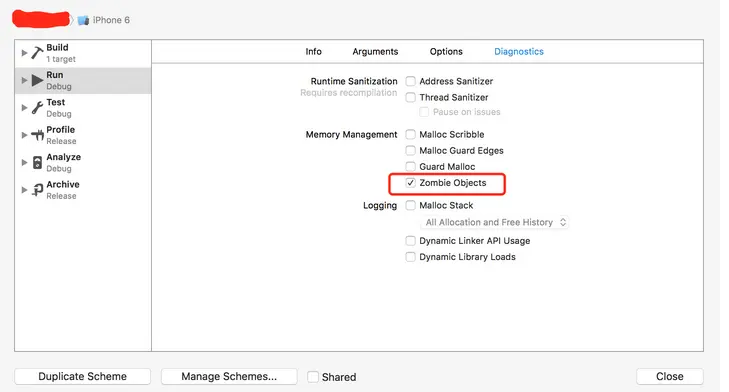Select the Archive scheme action label
Viewport: 729px width, 392px height.
click(x=63, y=185)
